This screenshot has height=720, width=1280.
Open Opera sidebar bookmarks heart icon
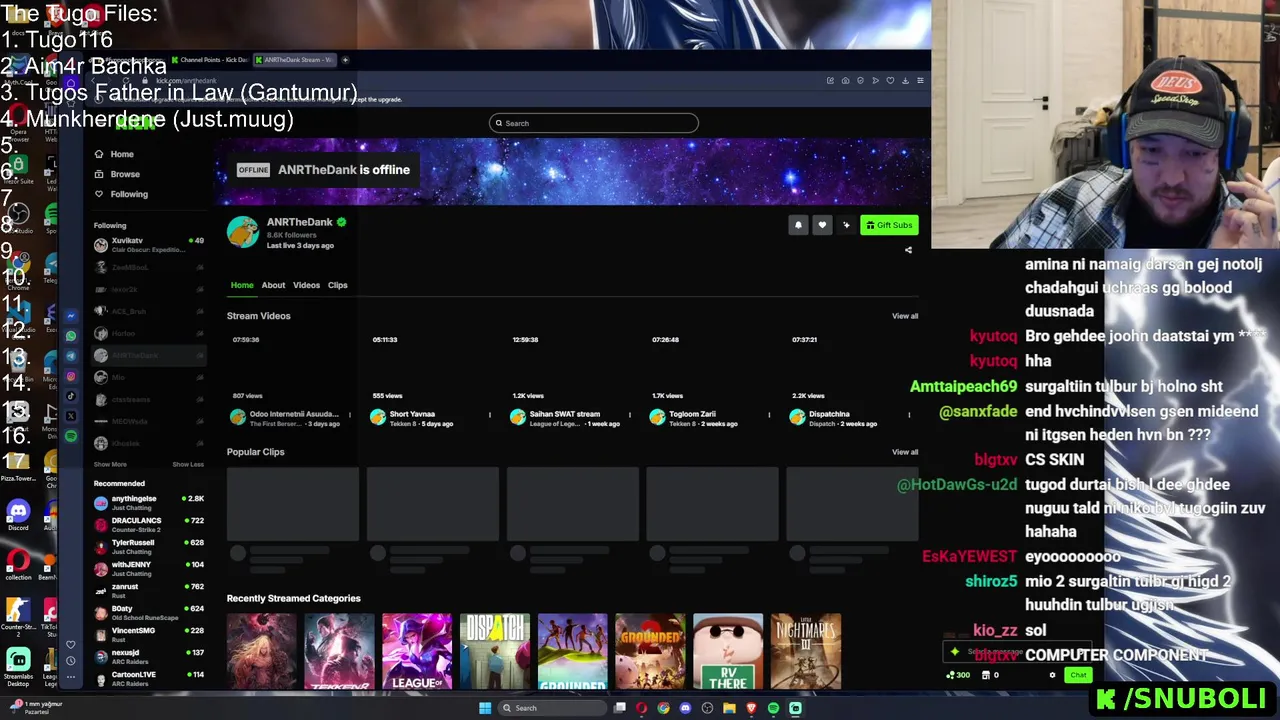click(71, 645)
